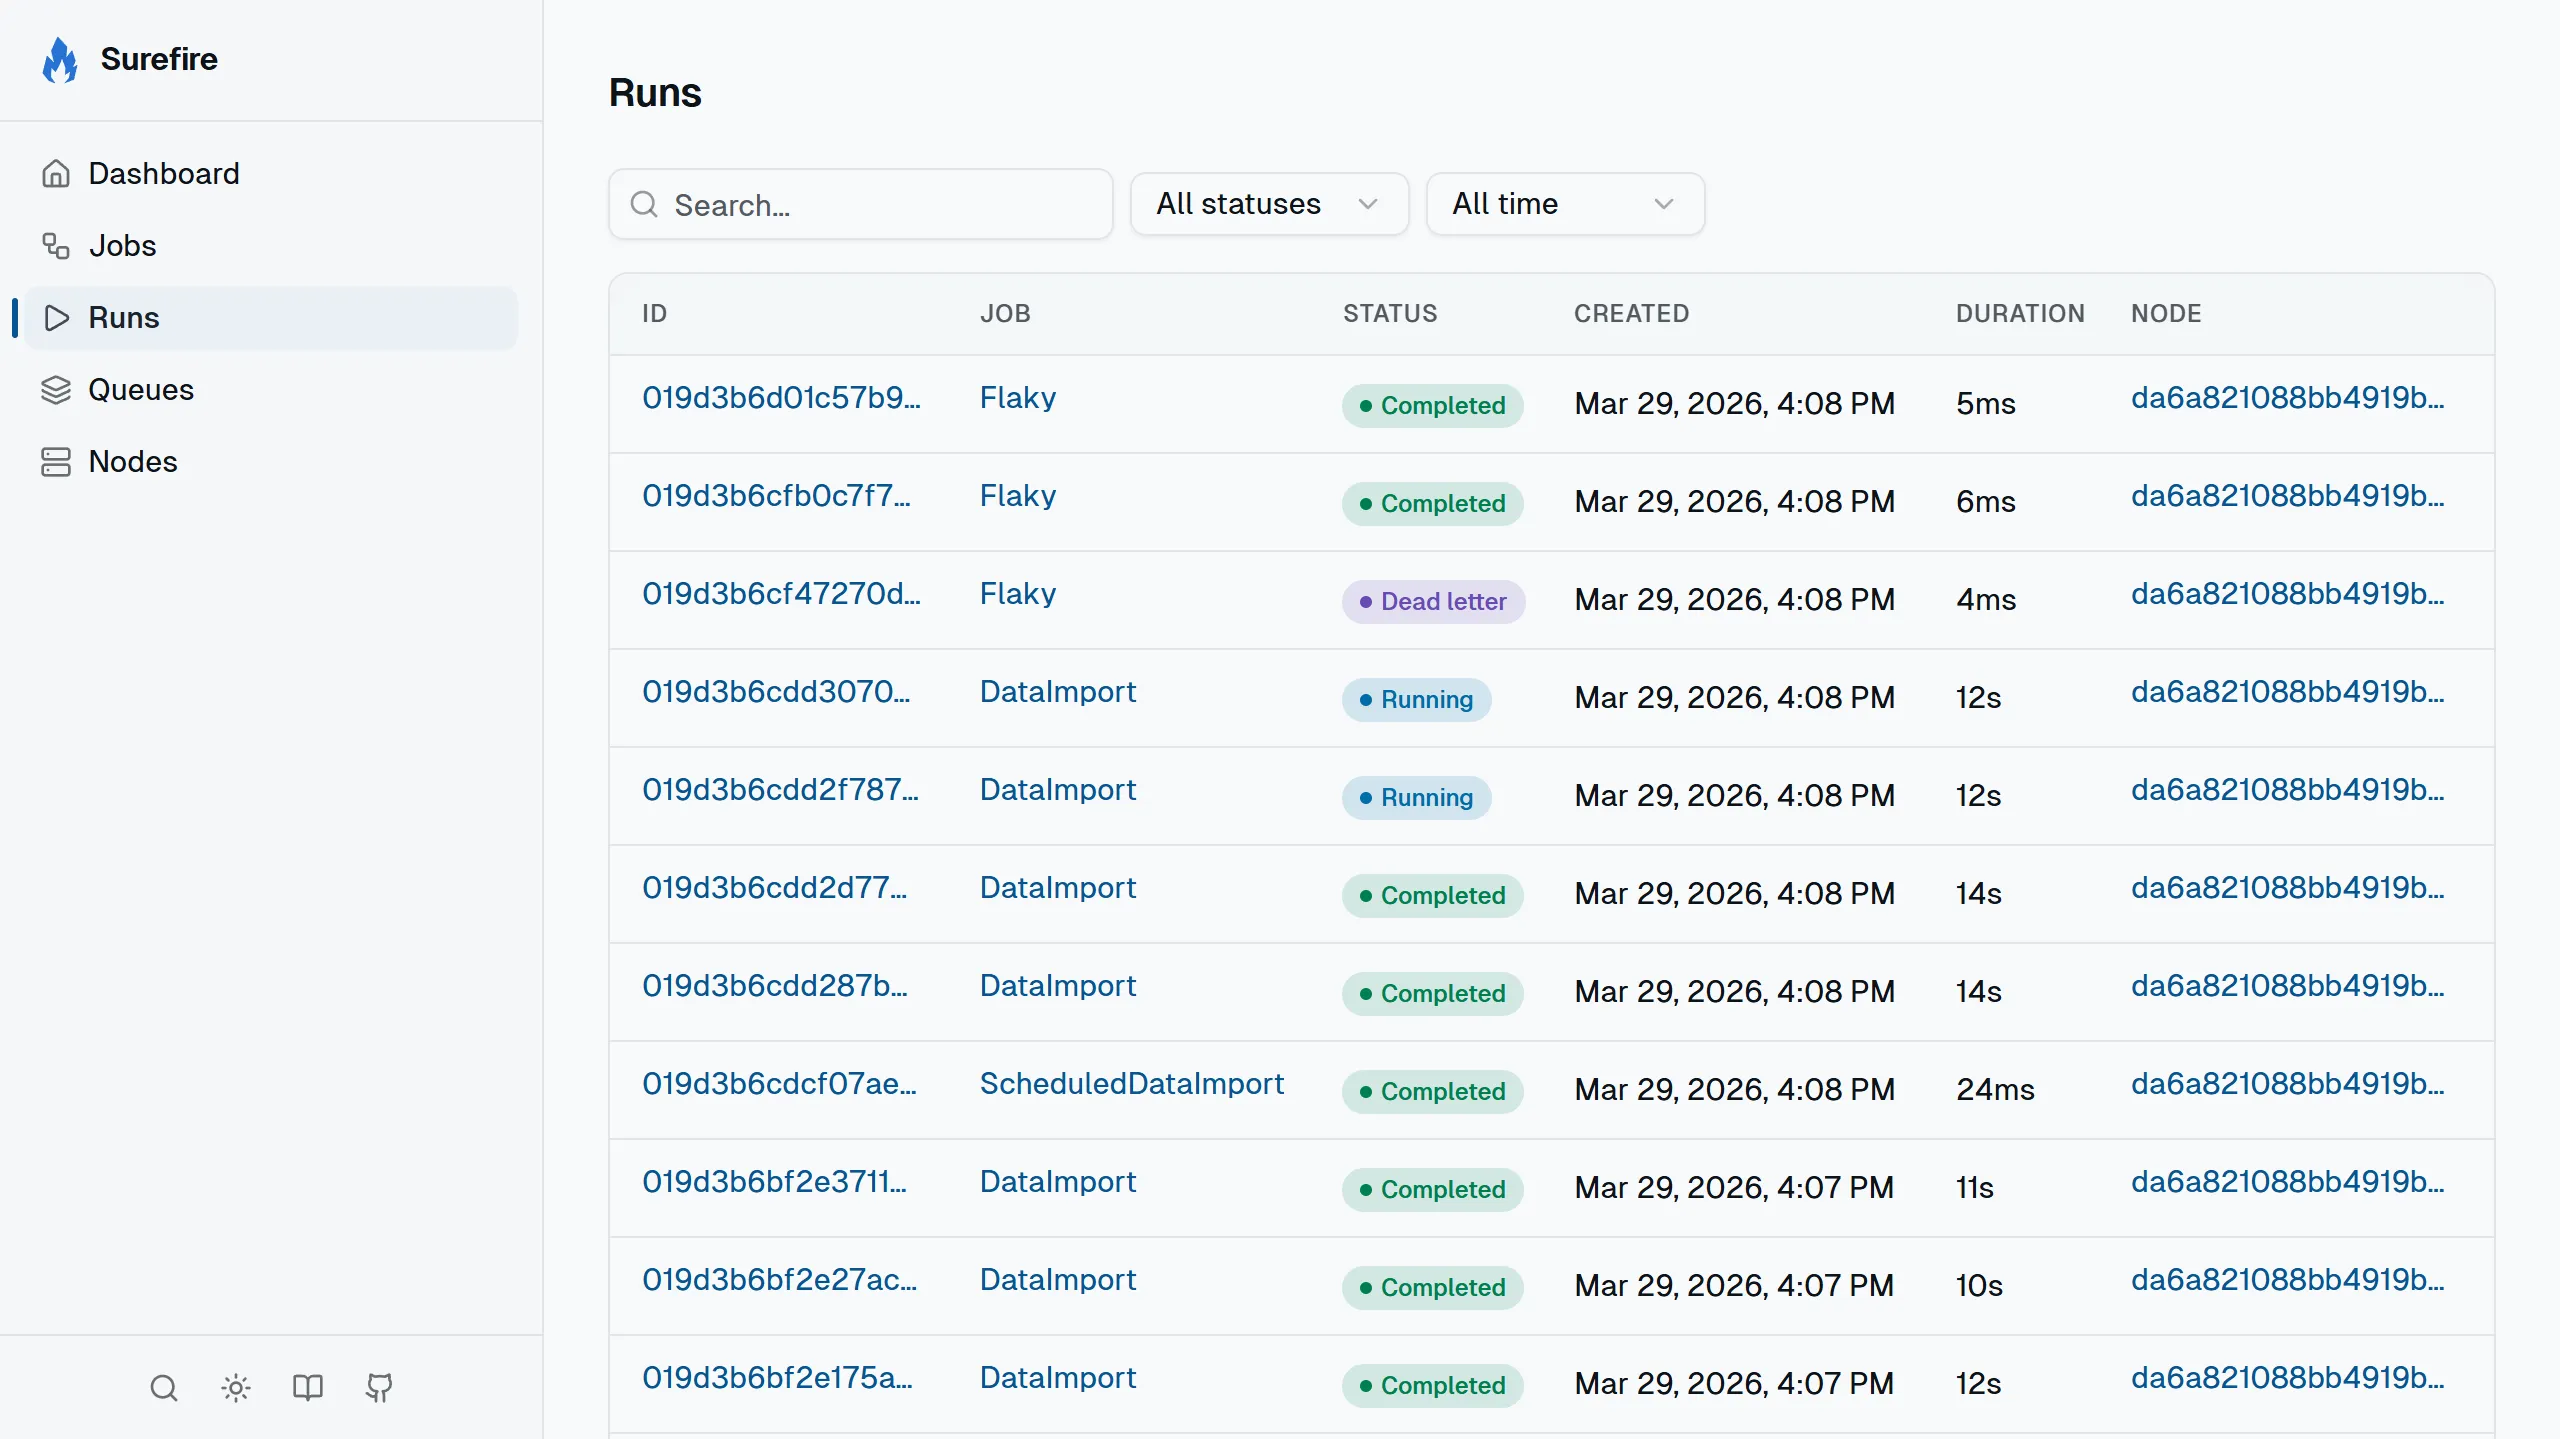Open the GitHub icon link

click(379, 1388)
